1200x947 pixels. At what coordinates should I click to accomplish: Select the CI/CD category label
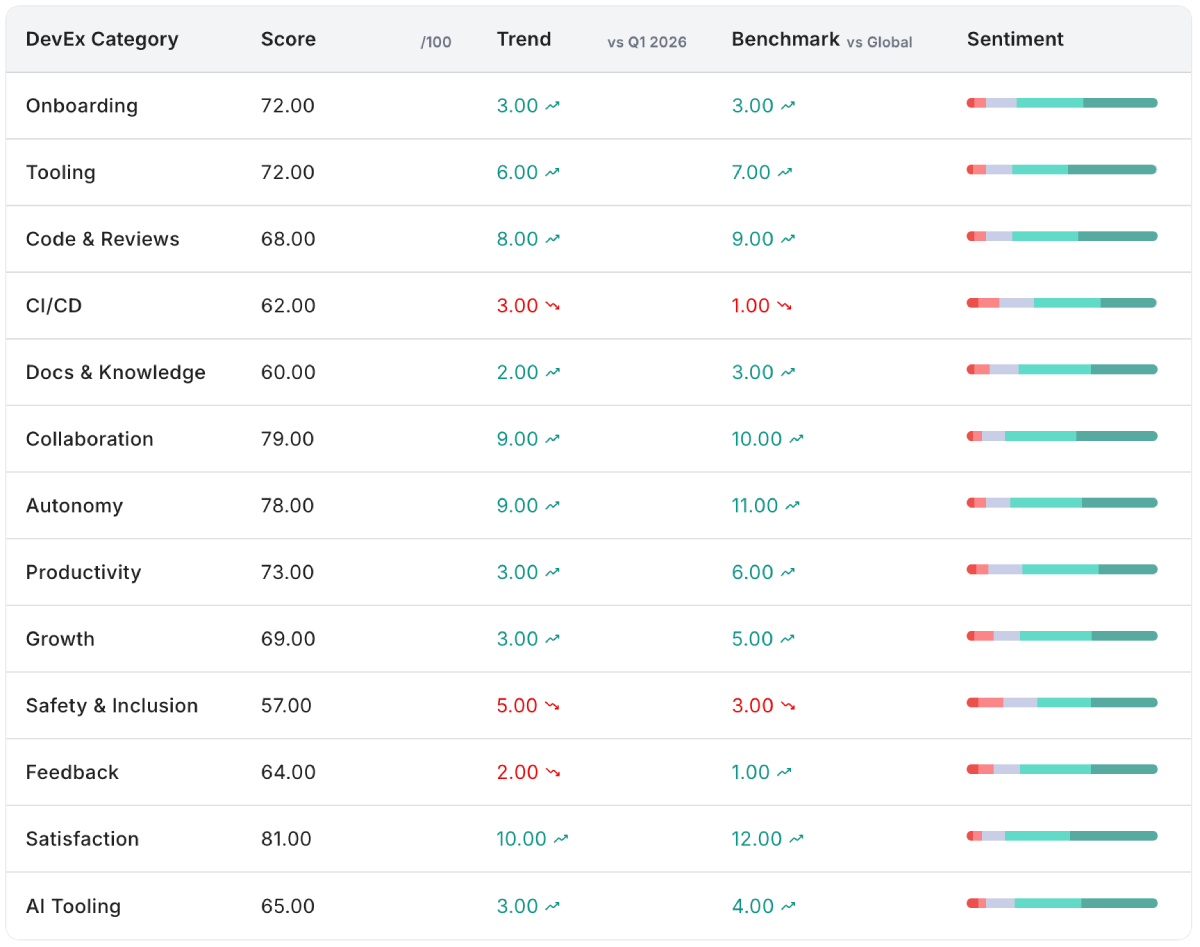54,306
